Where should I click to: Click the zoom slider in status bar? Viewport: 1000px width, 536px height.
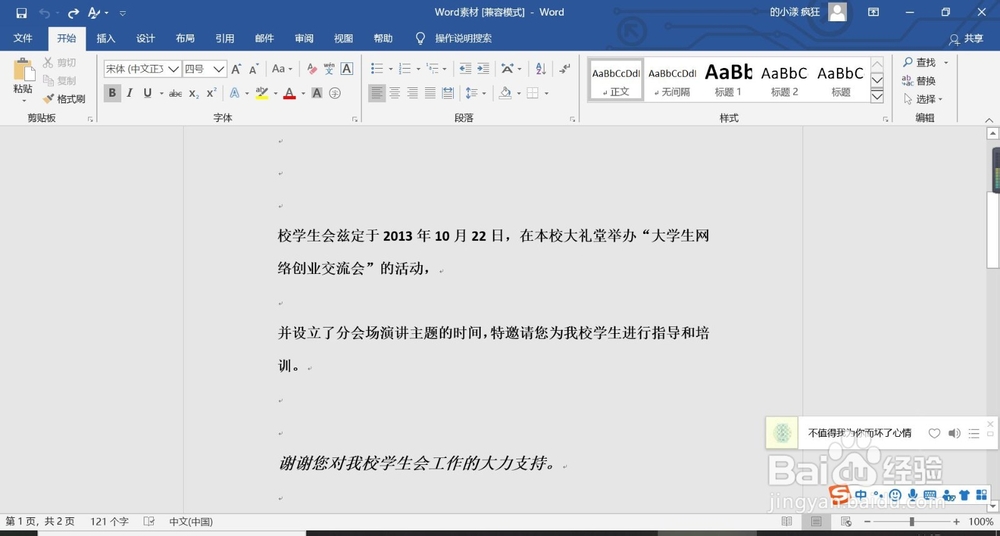[x=912, y=522]
